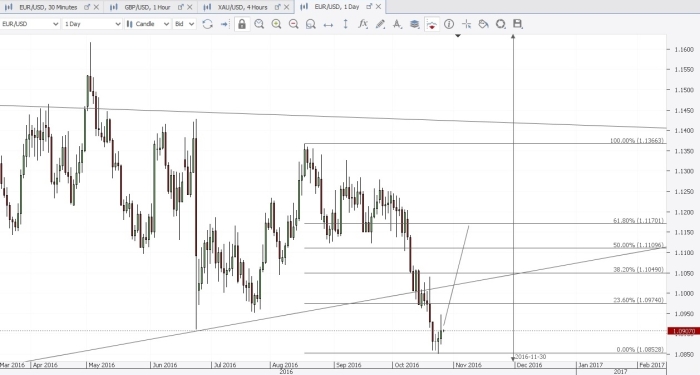This screenshot has height=375, width=700.
Task: Save the chart with the floppy disk icon
Action: click(x=517, y=24)
